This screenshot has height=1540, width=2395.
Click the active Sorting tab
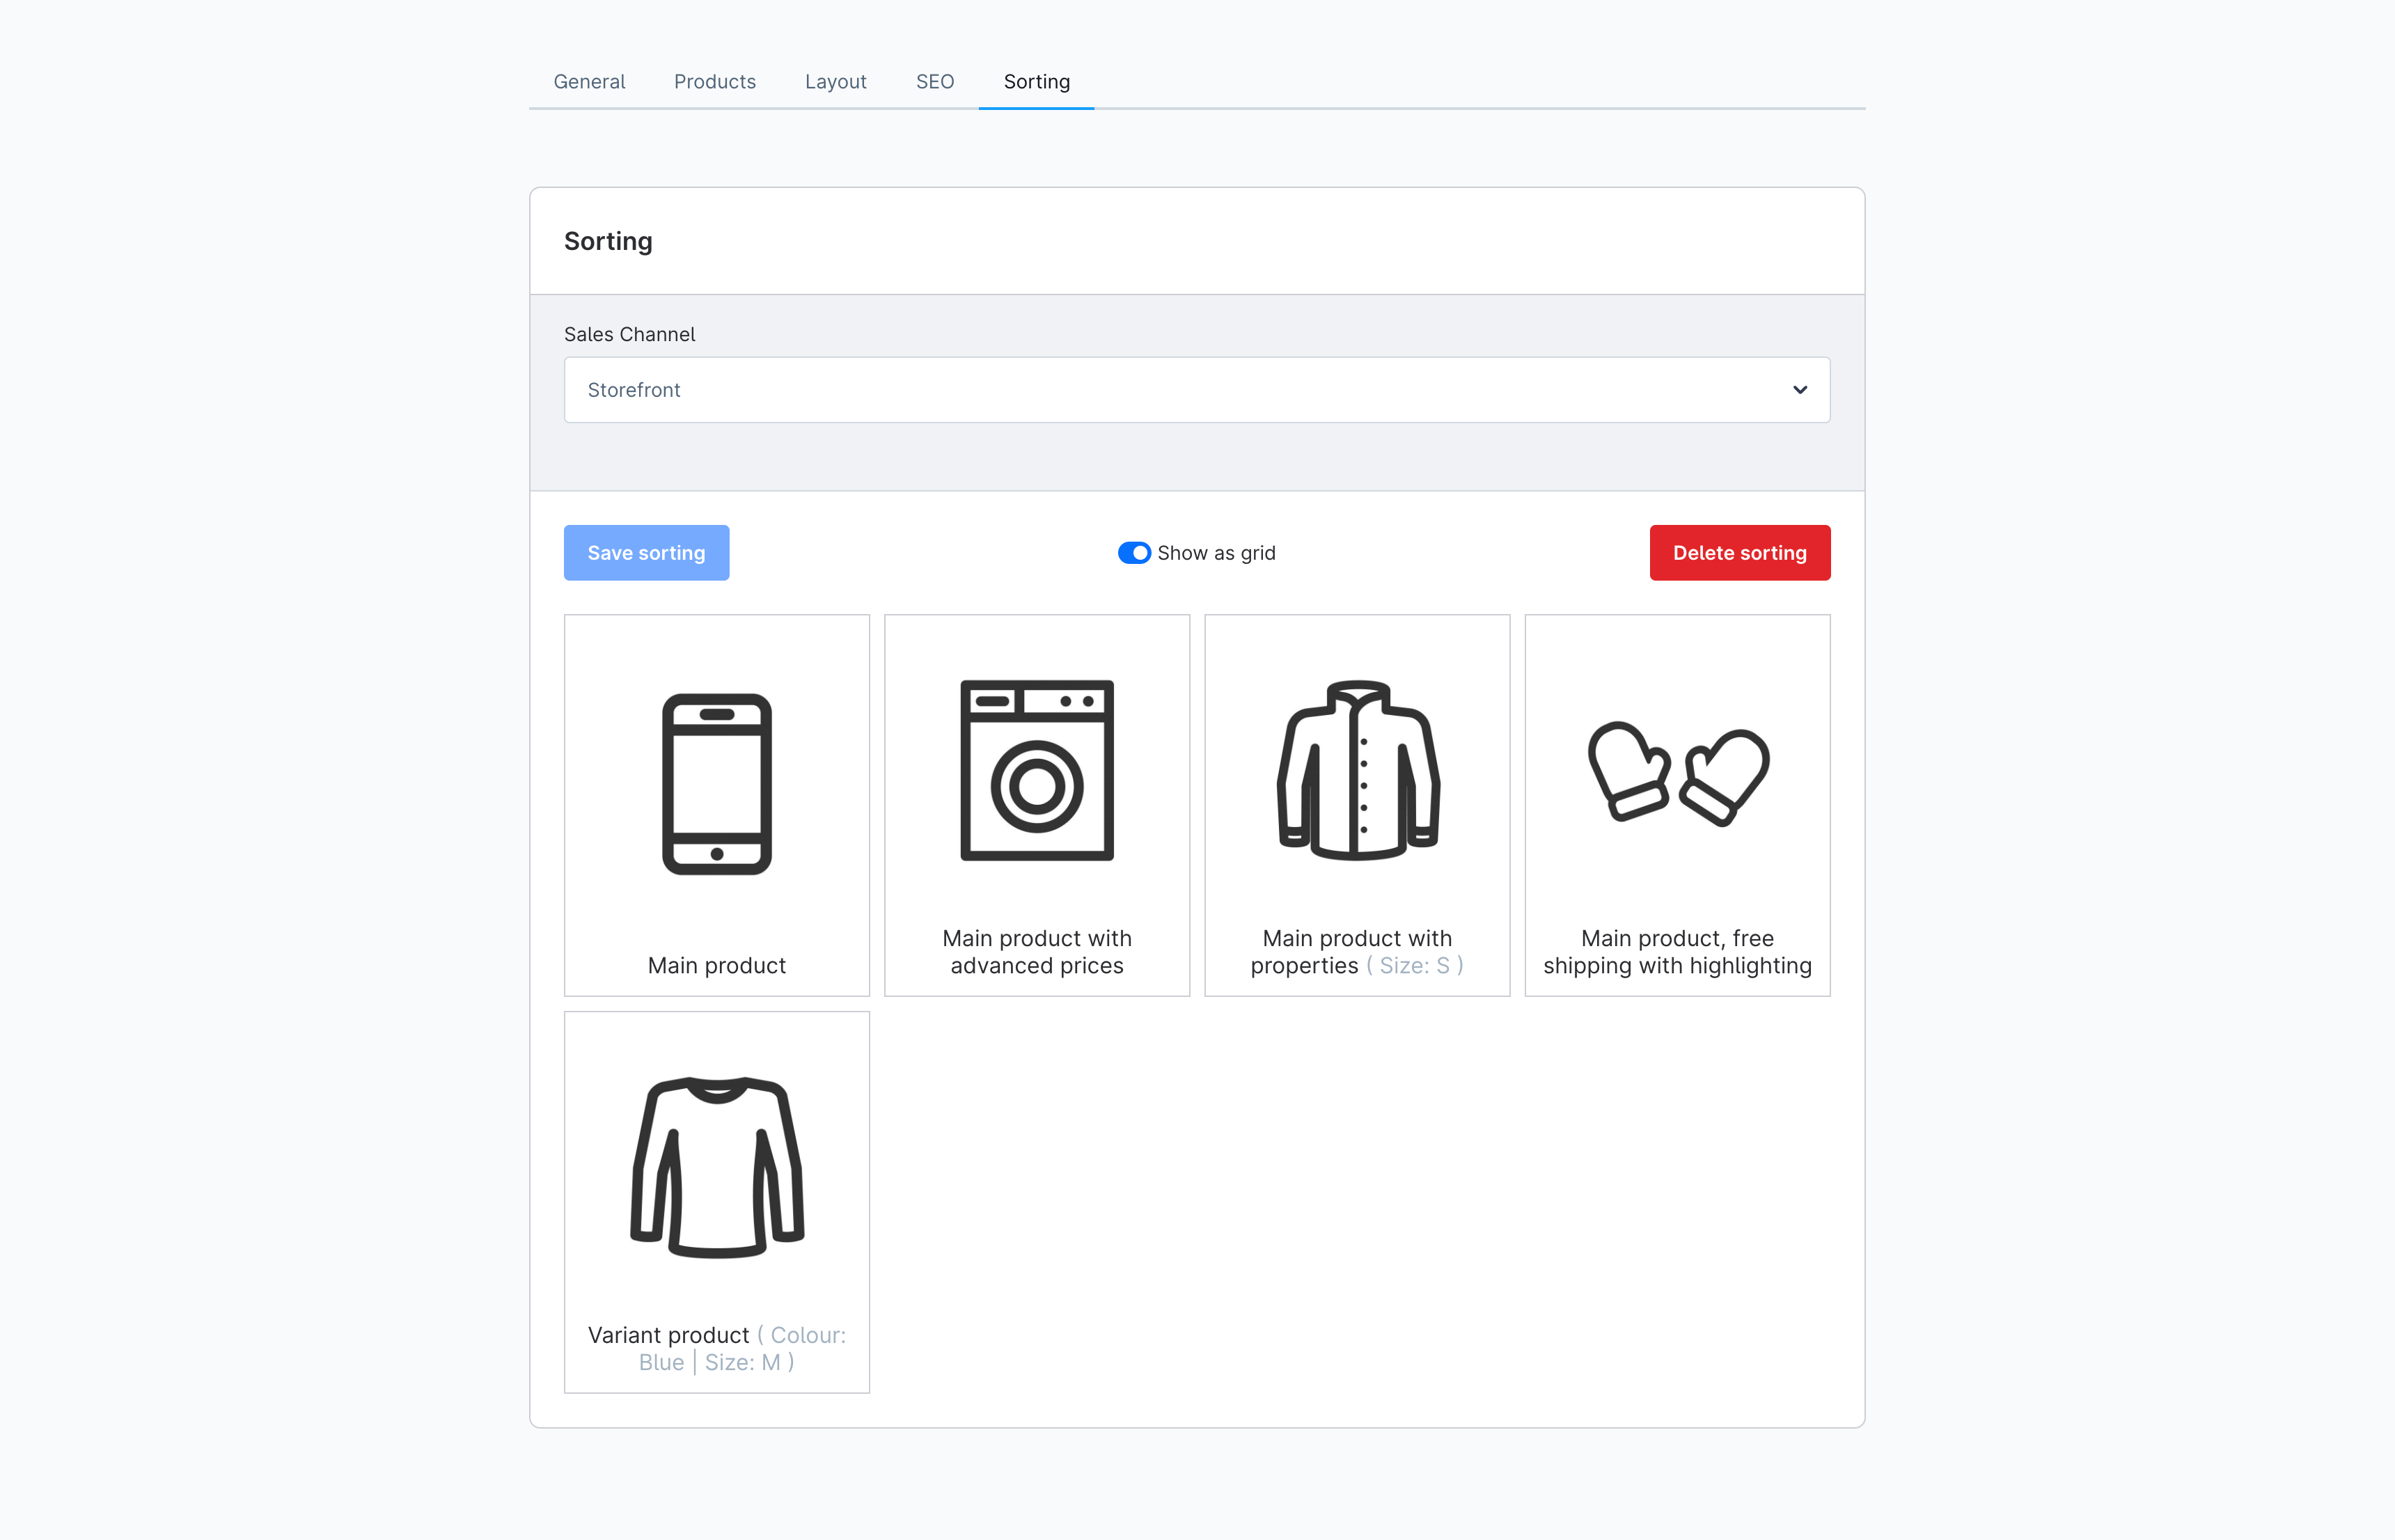tap(1036, 82)
